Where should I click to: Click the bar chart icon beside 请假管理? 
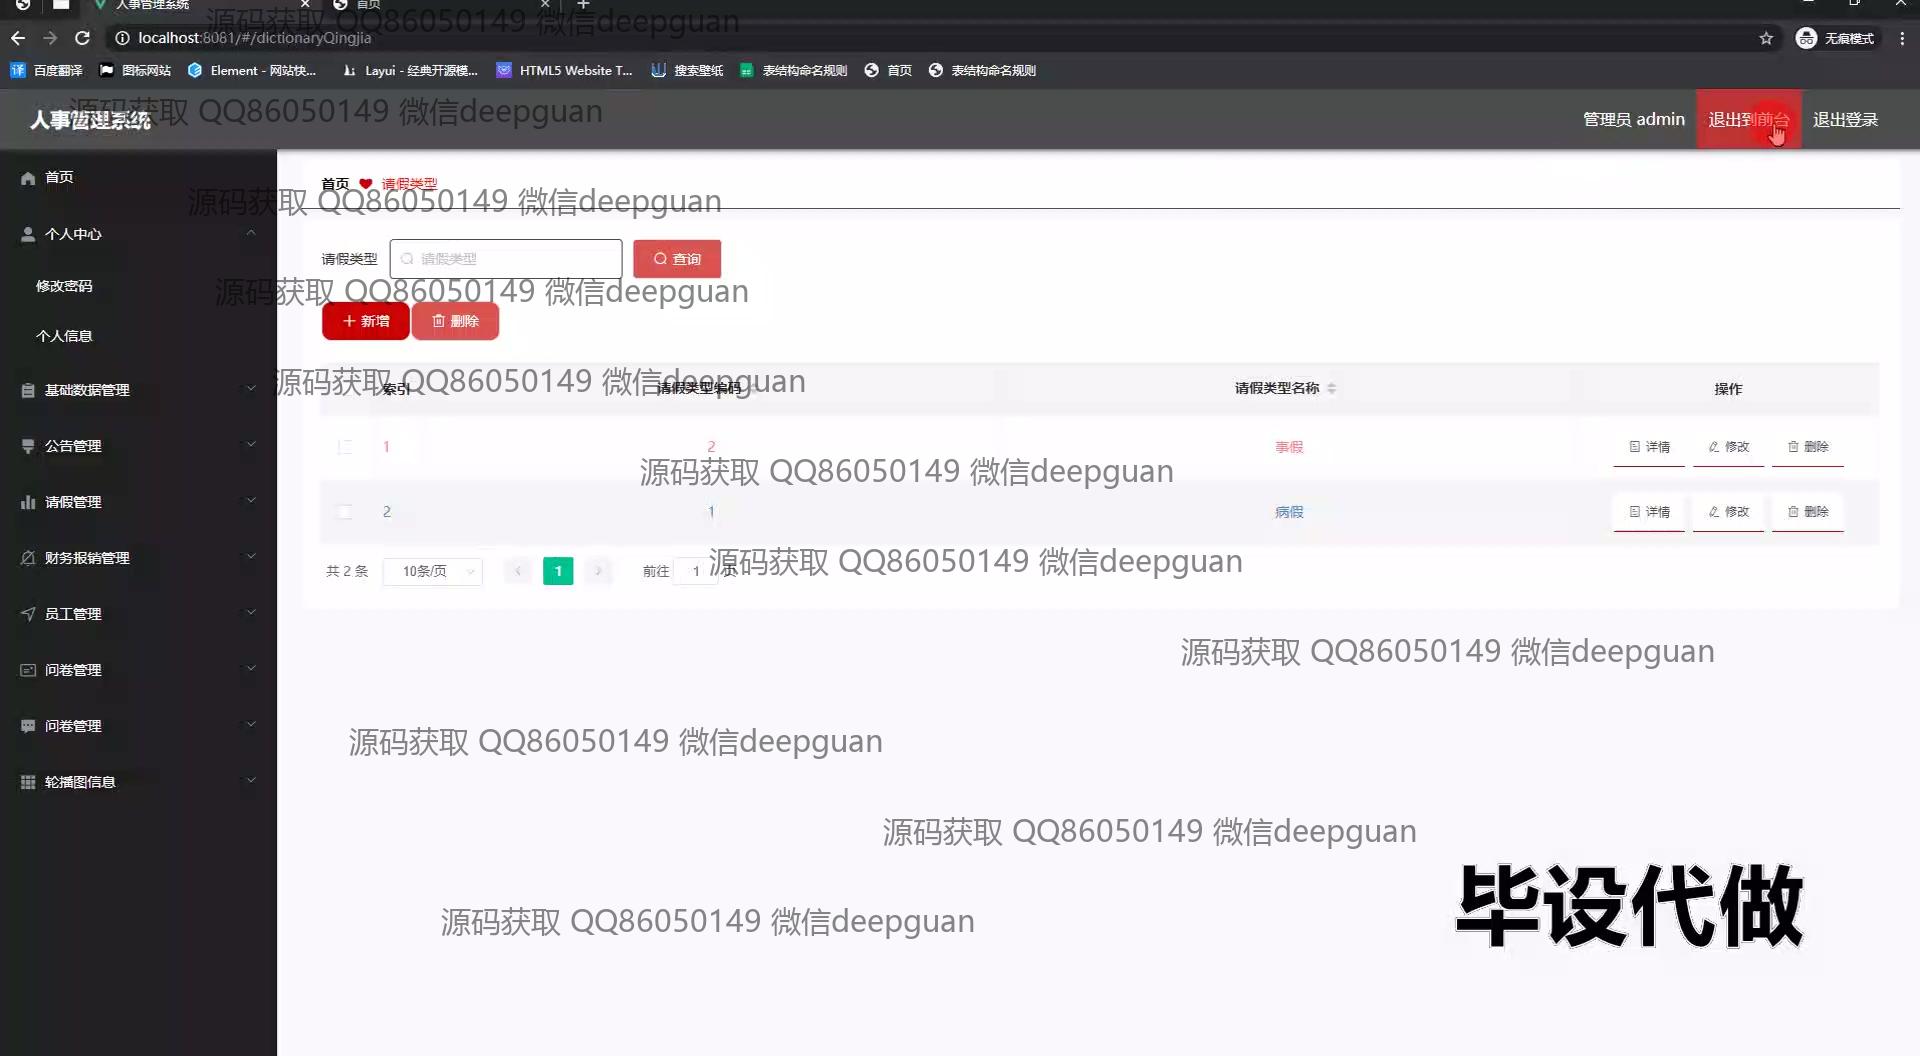pyautogui.click(x=28, y=502)
